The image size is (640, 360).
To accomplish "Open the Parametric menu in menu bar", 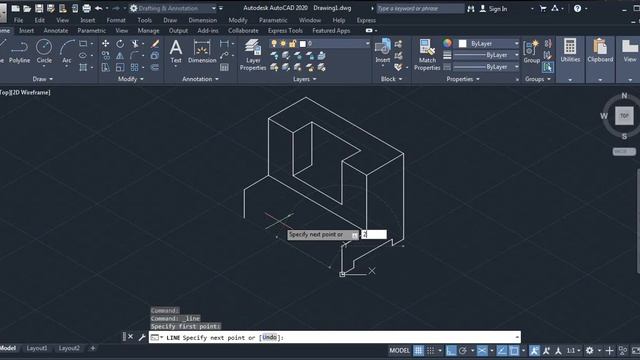I will click(273, 20).
